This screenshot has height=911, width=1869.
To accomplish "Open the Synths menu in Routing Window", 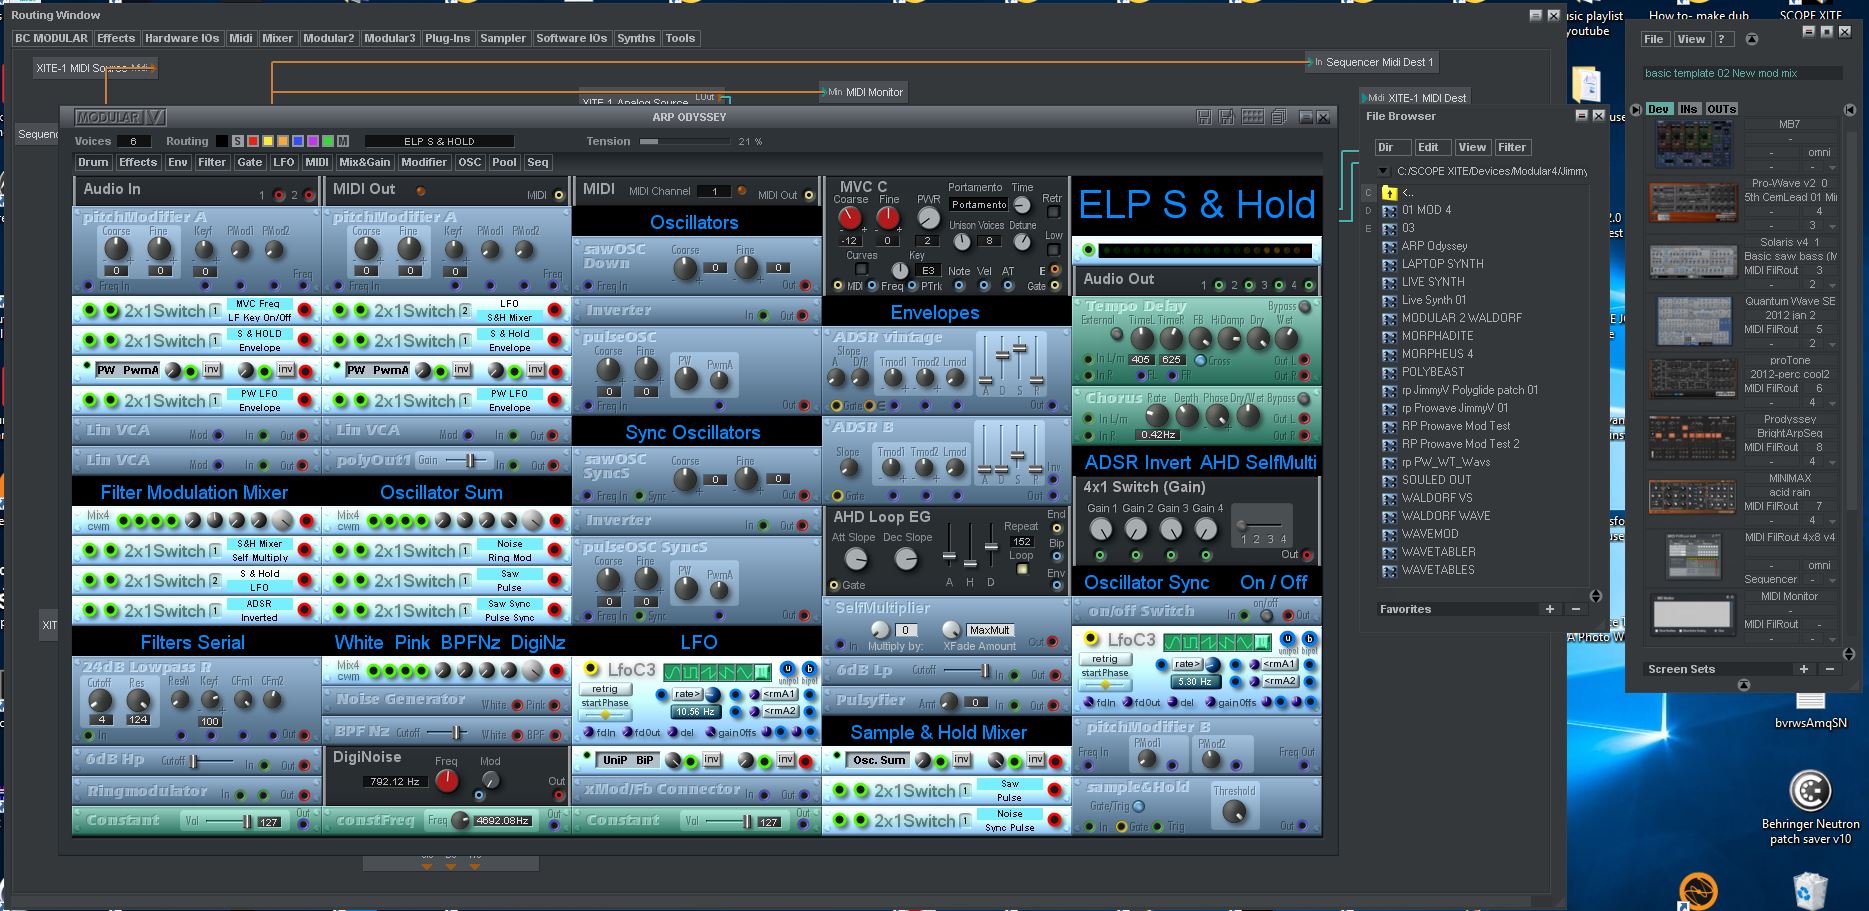I will (x=635, y=38).
